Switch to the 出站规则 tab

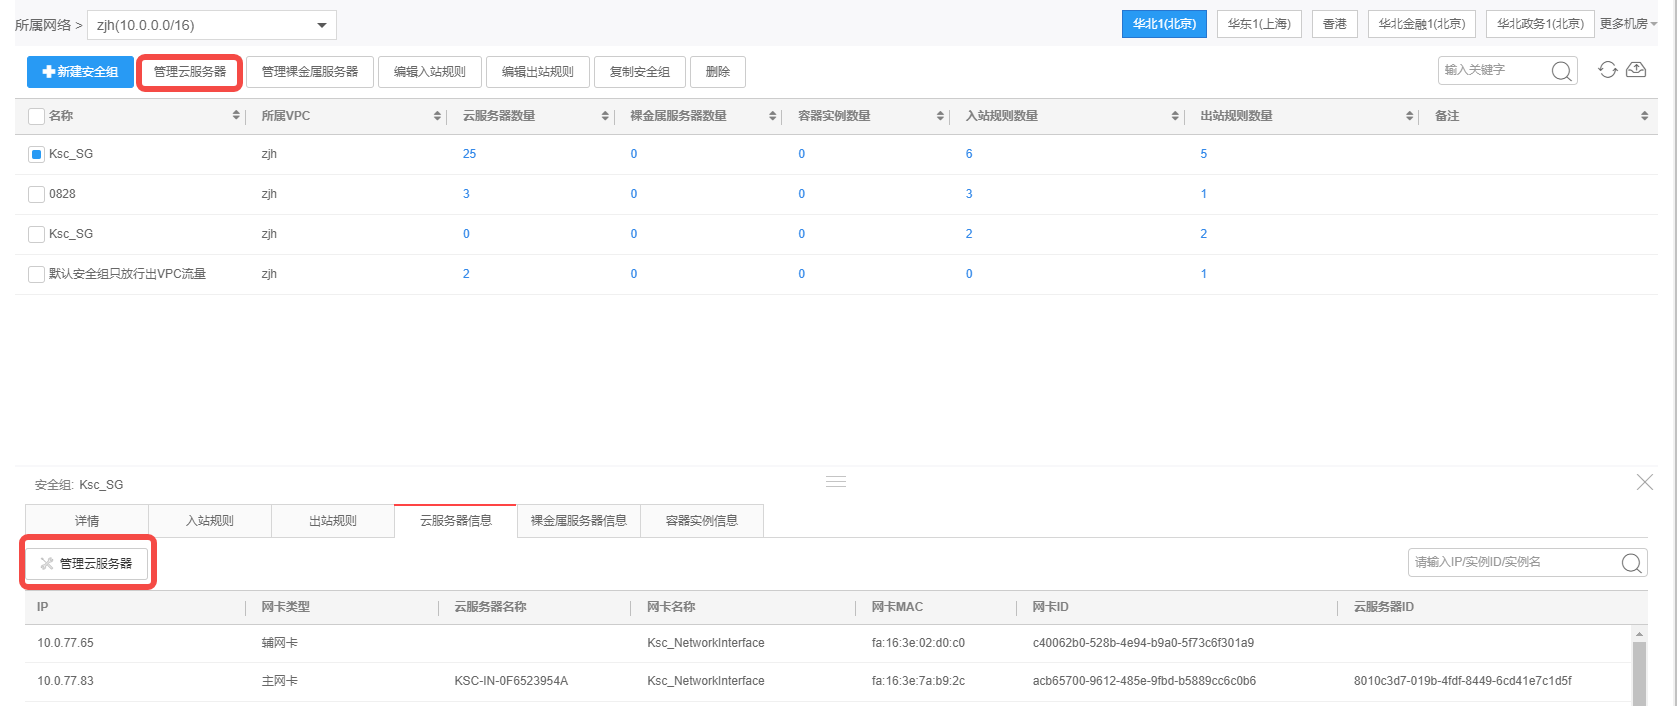[333, 521]
